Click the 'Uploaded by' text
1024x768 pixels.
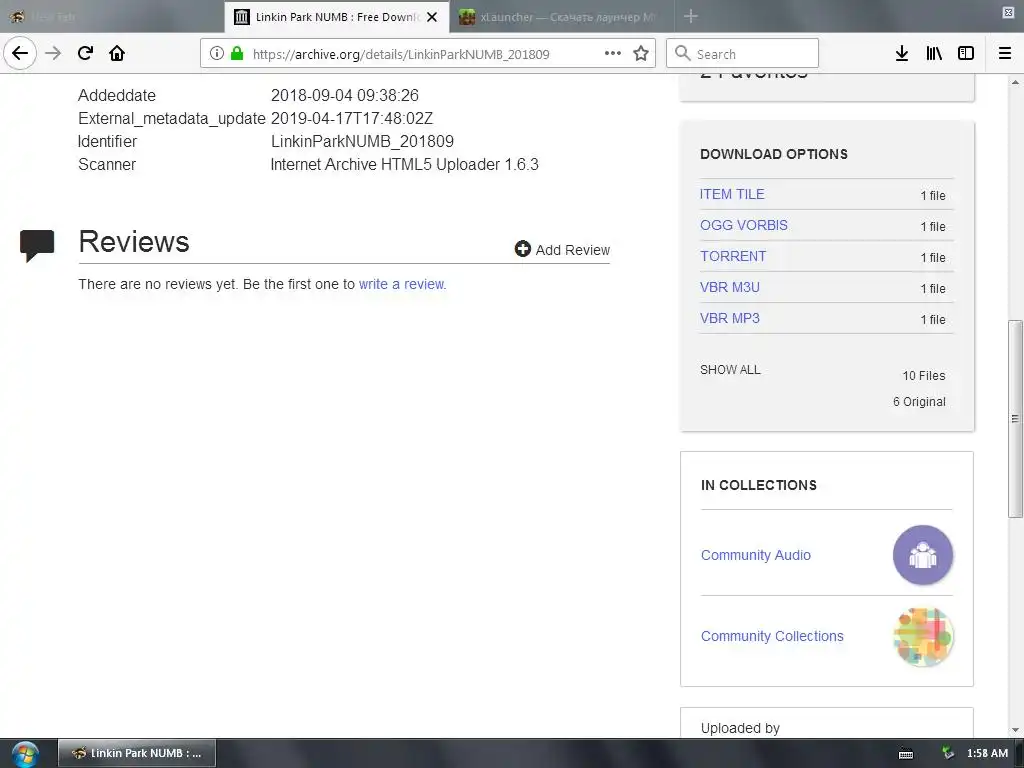(740, 728)
